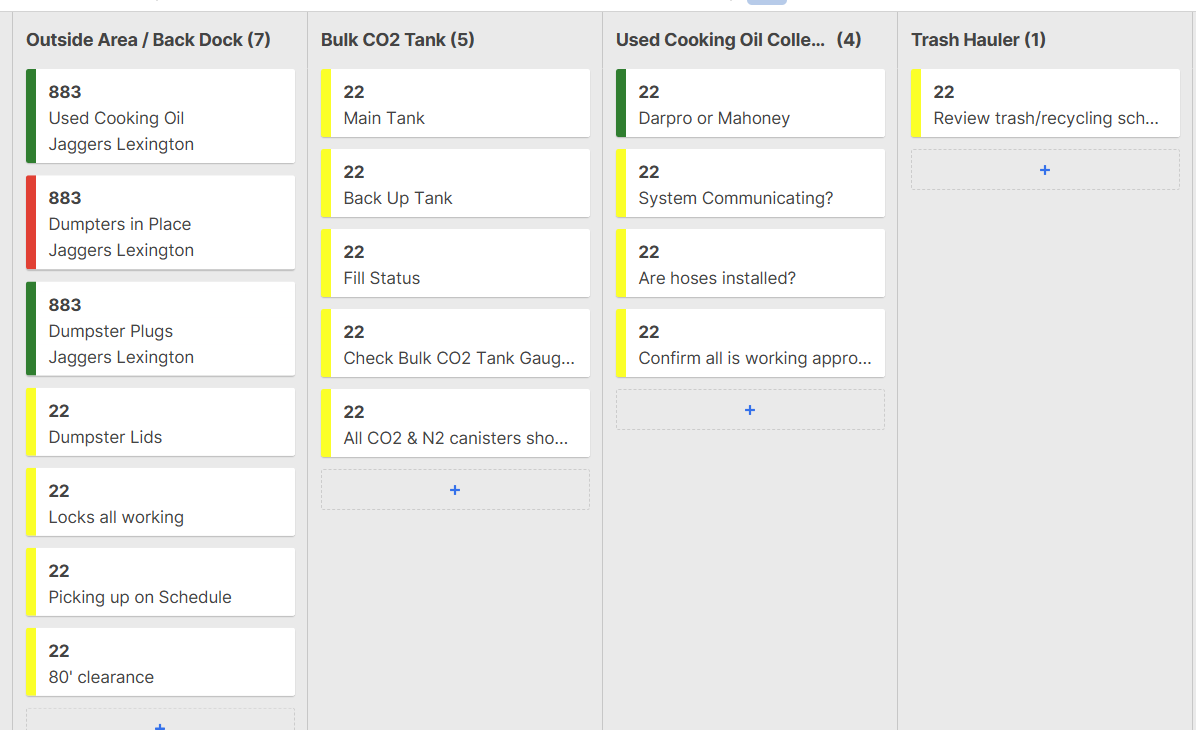
Task: Select the Dumpster Plugs card
Action: tap(160, 330)
